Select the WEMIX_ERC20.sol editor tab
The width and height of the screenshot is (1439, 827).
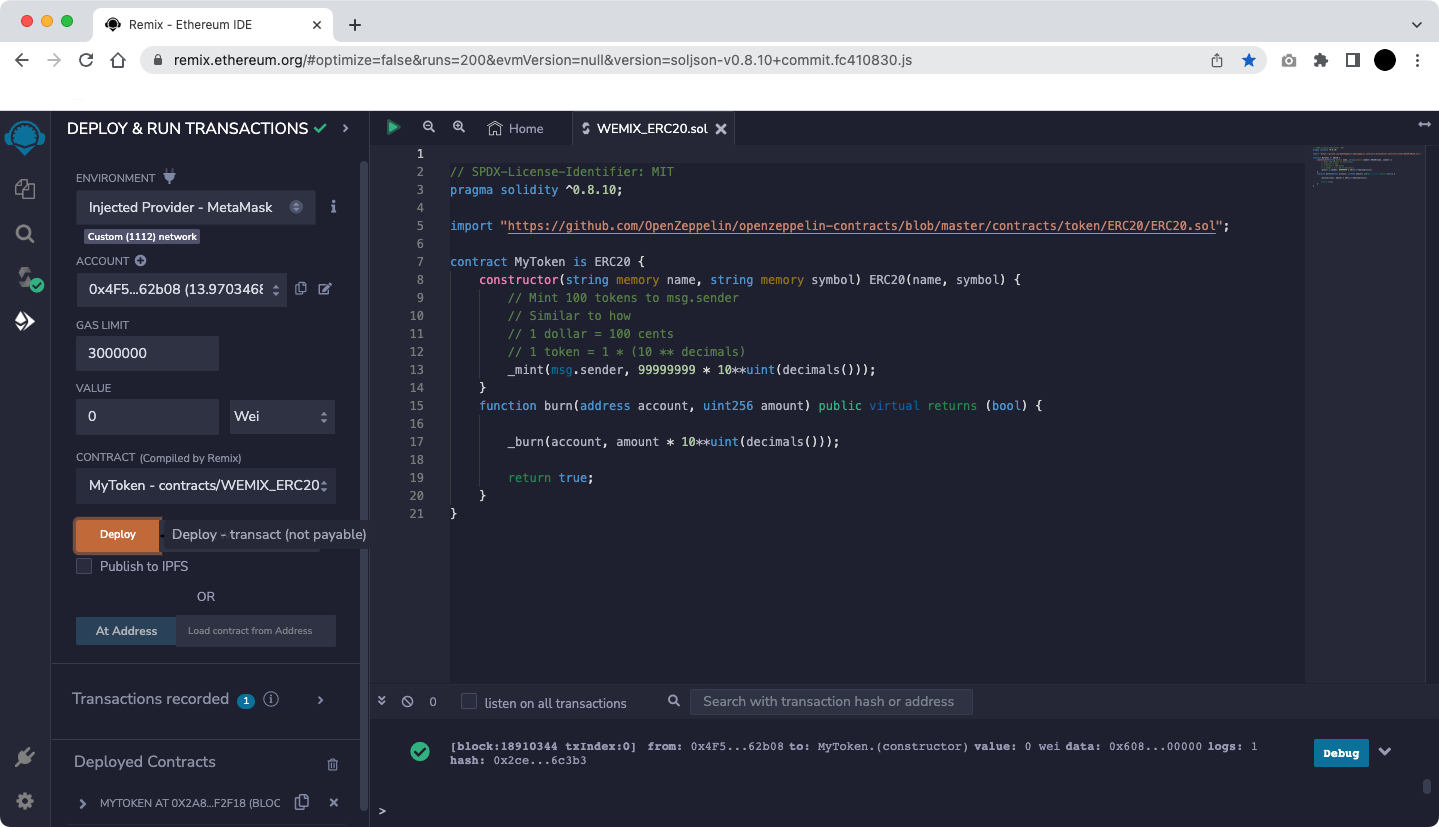(650, 128)
